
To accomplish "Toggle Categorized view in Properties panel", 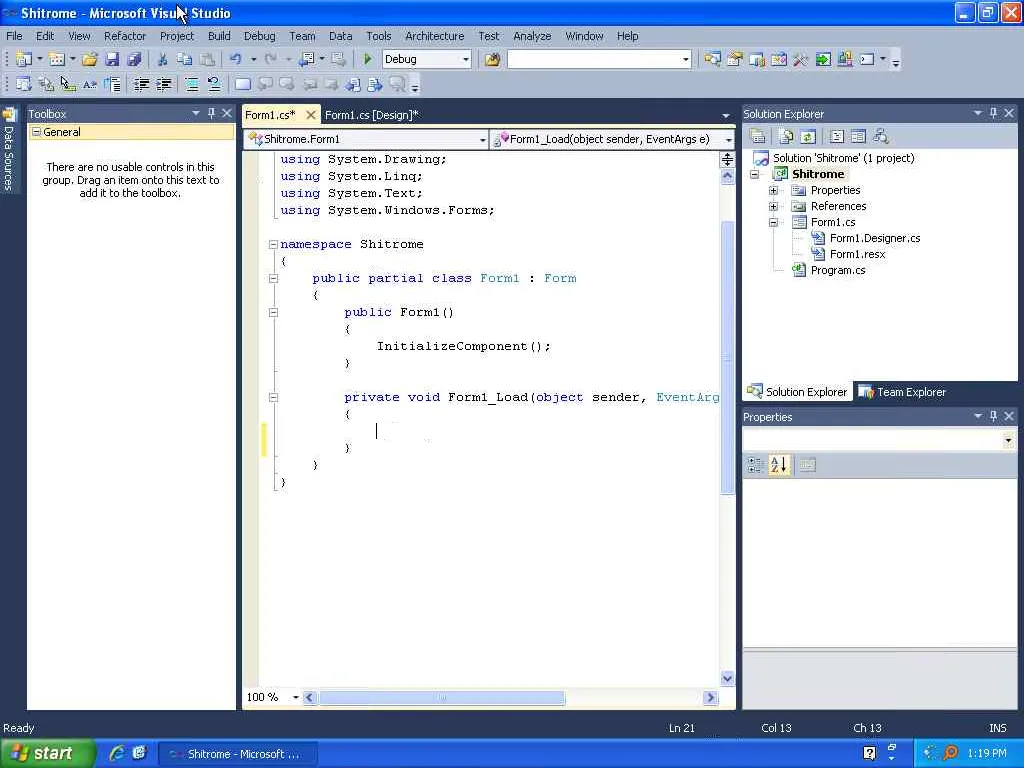I will pyautogui.click(x=755, y=465).
